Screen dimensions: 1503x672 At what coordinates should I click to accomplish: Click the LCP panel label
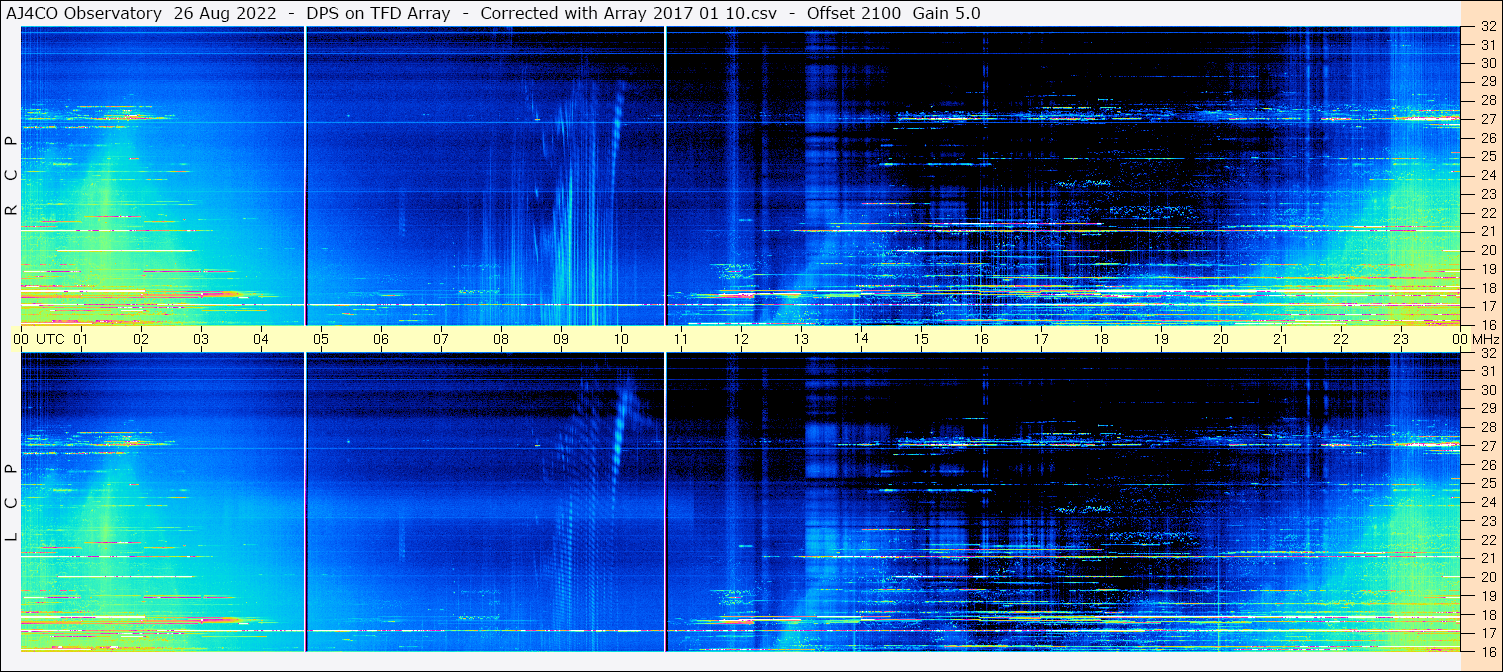coord(11,503)
